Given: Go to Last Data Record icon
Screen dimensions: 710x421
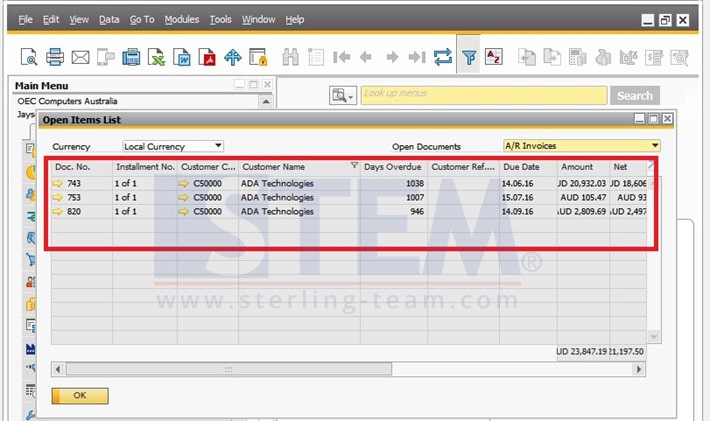Looking at the screenshot, I should click(x=417, y=57).
